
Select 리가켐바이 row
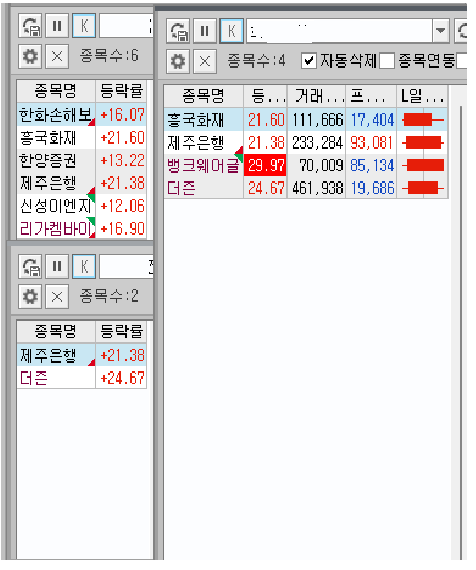pyautogui.click(x=82, y=229)
